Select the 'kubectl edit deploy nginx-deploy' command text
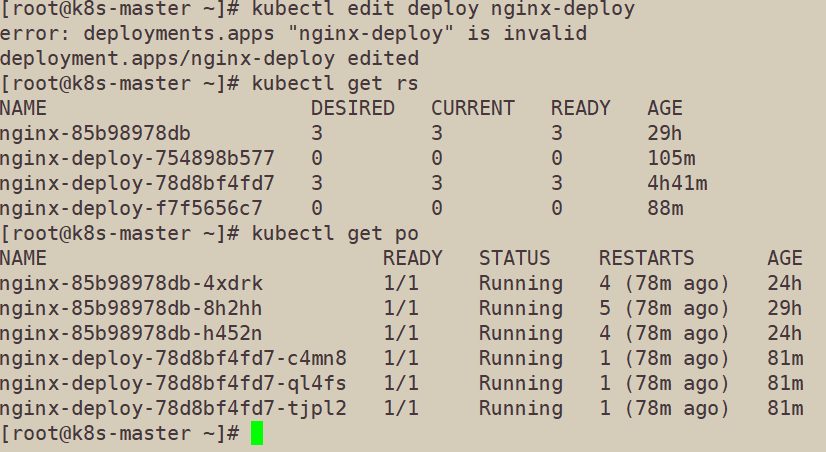The image size is (826, 452). click(x=443, y=9)
